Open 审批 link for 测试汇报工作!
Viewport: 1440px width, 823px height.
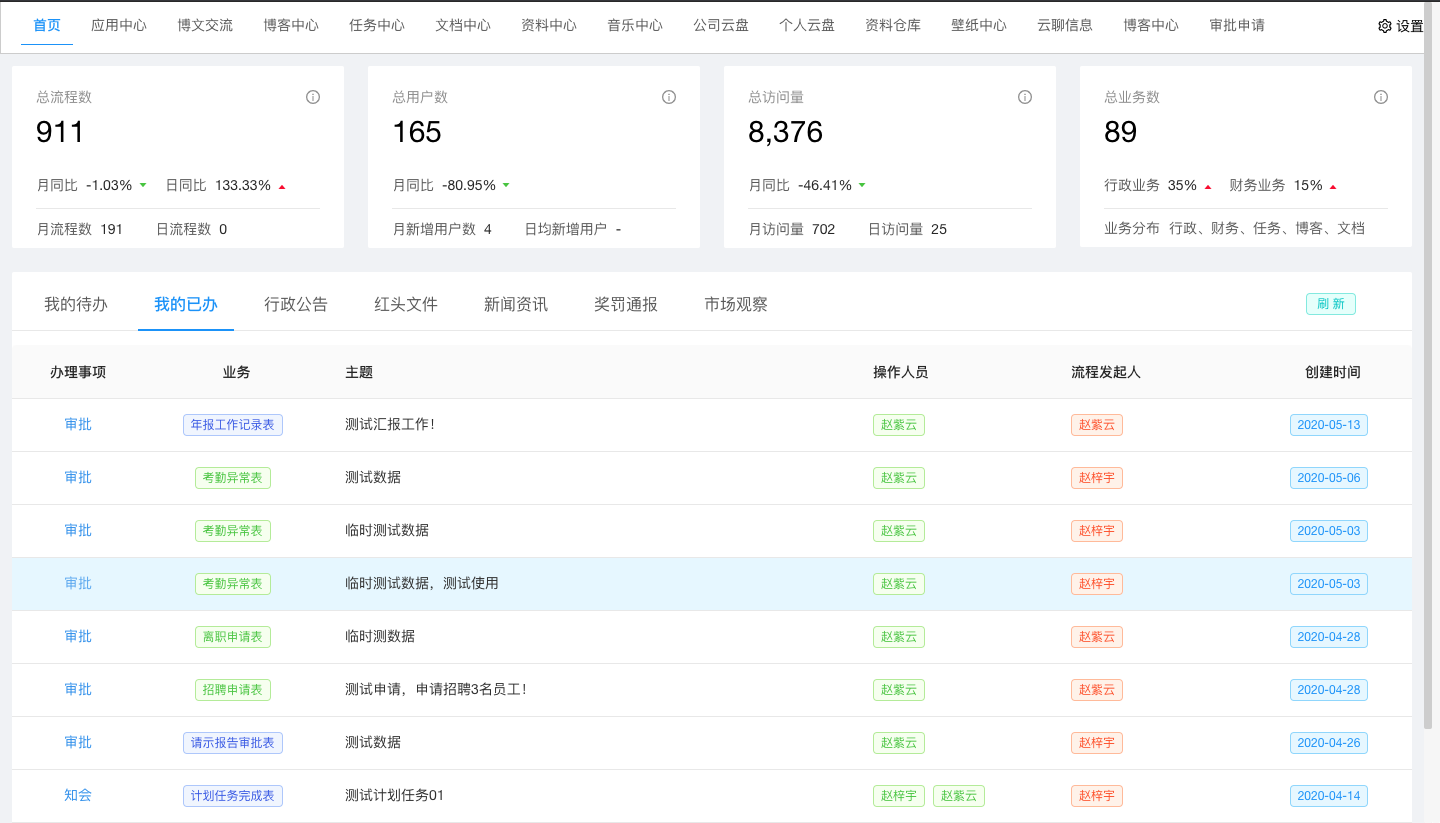tap(78, 424)
